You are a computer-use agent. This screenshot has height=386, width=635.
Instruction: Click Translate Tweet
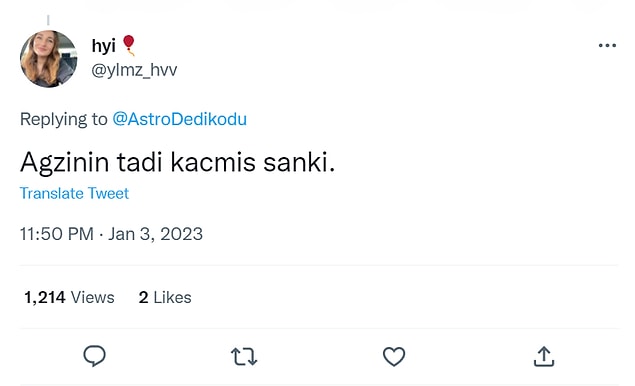coord(74,193)
